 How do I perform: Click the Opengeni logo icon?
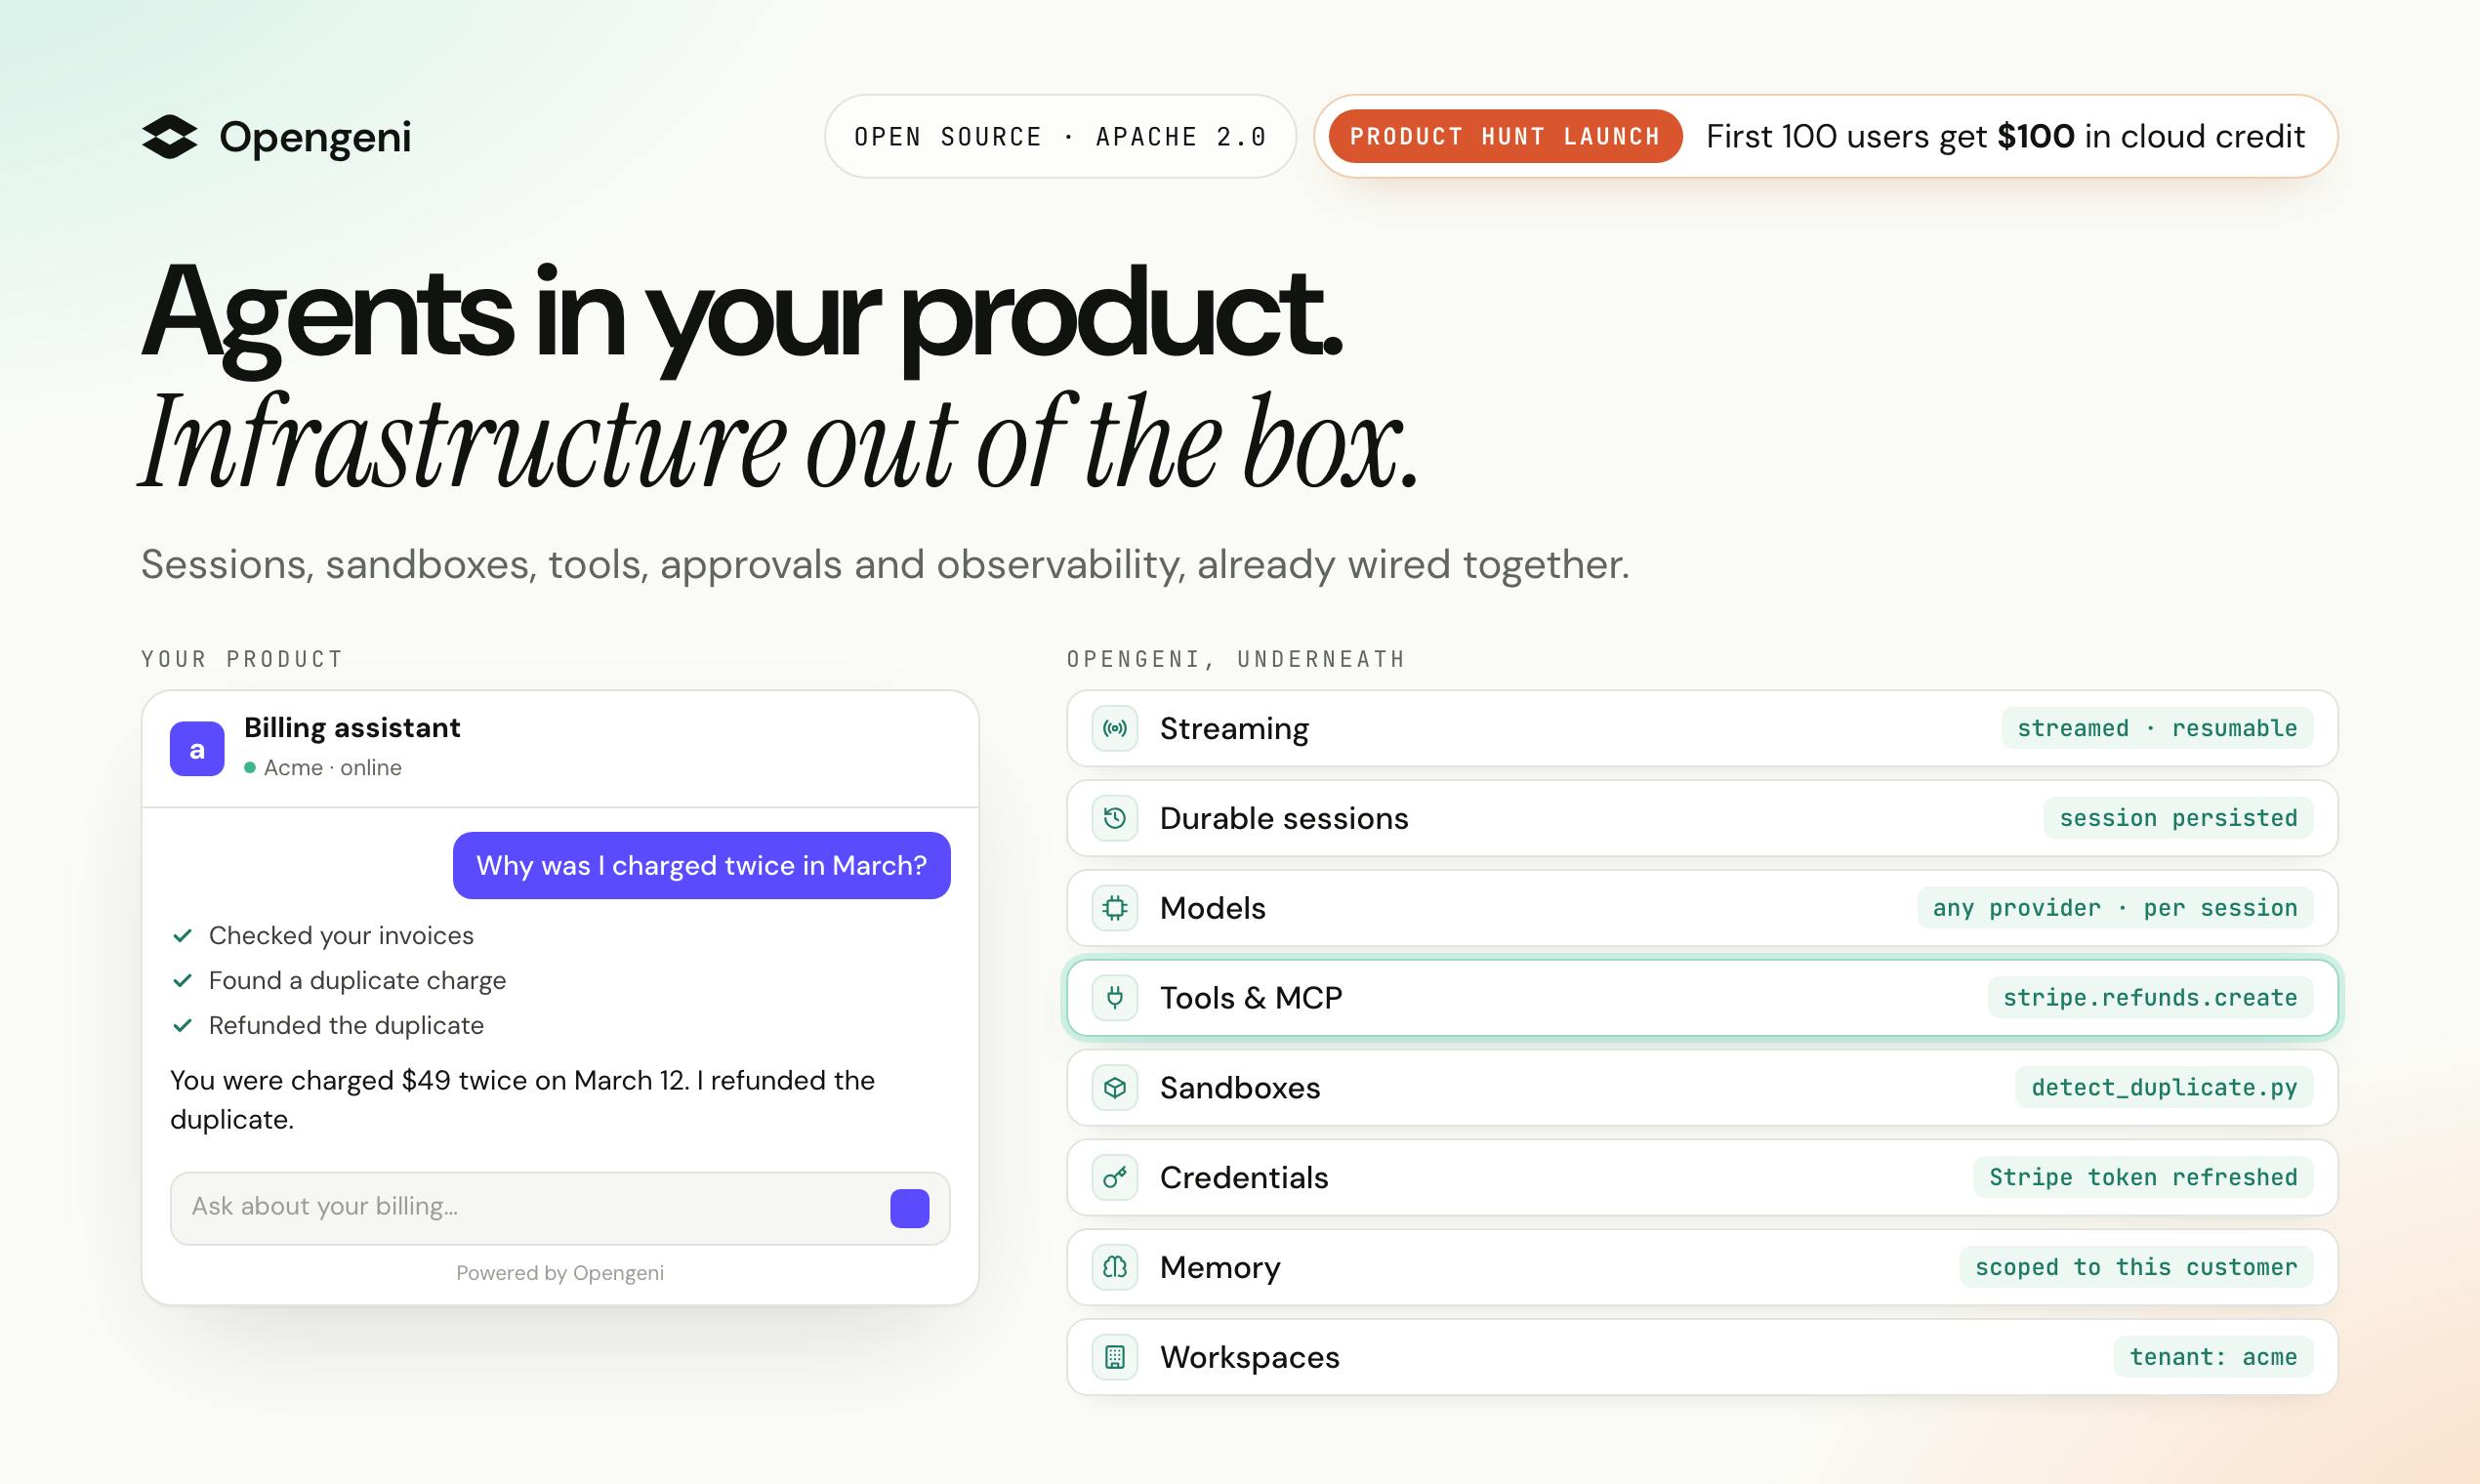(x=169, y=137)
